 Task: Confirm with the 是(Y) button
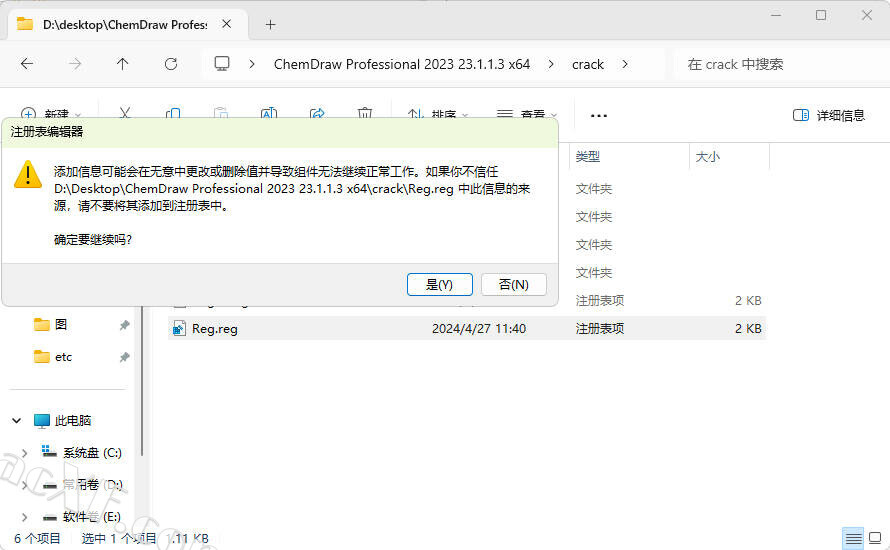(439, 284)
